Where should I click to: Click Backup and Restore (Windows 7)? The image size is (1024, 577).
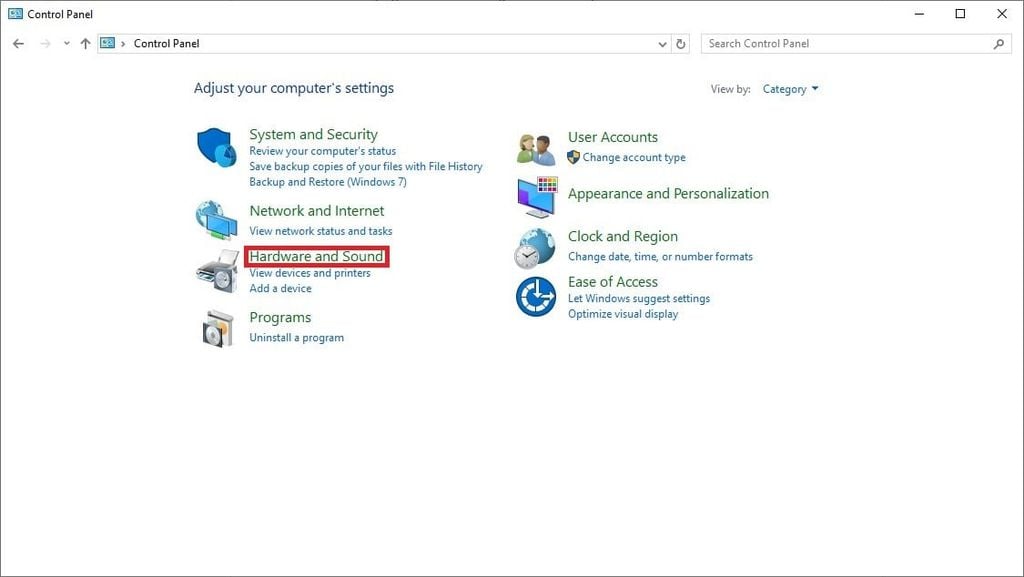pyautogui.click(x=327, y=182)
